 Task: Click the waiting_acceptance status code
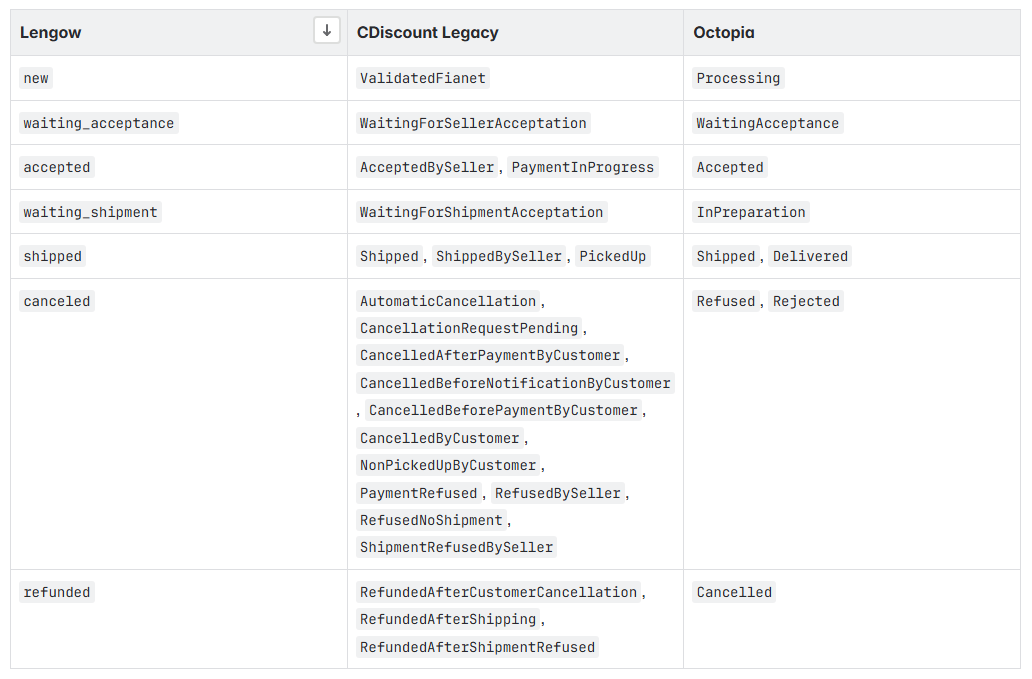(x=98, y=123)
